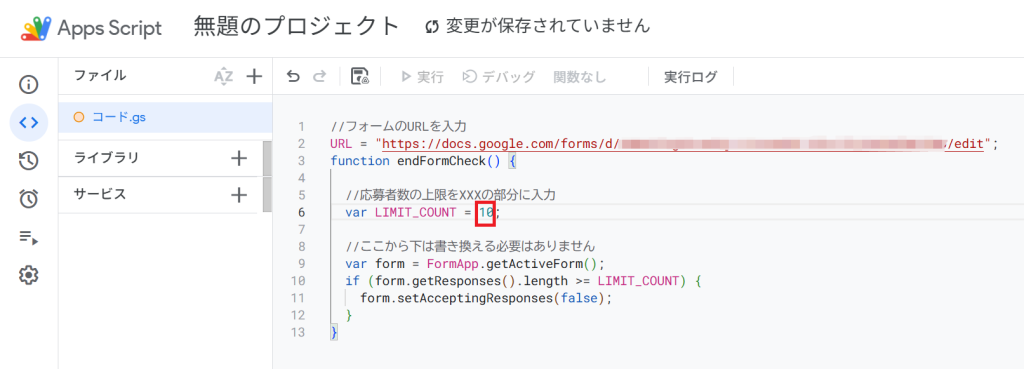Add a library with plus icon
The width and height of the screenshot is (1024, 369).
click(x=239, y=158)
